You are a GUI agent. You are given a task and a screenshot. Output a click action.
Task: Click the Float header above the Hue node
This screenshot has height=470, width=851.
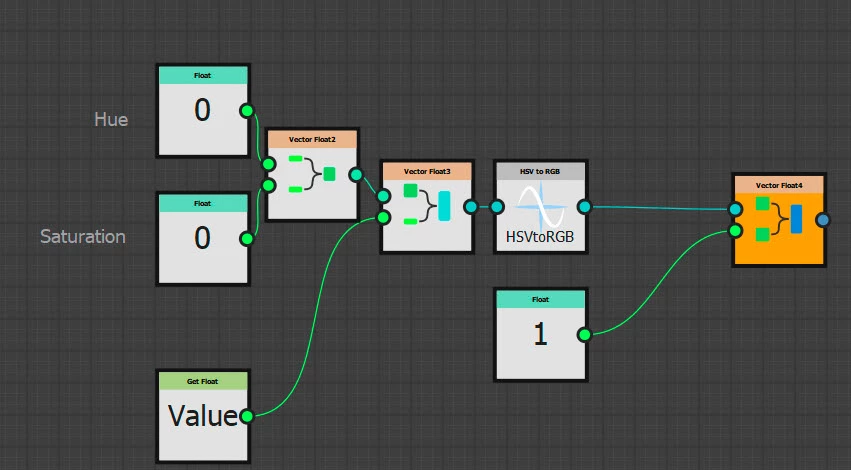[x=203, y=75]
